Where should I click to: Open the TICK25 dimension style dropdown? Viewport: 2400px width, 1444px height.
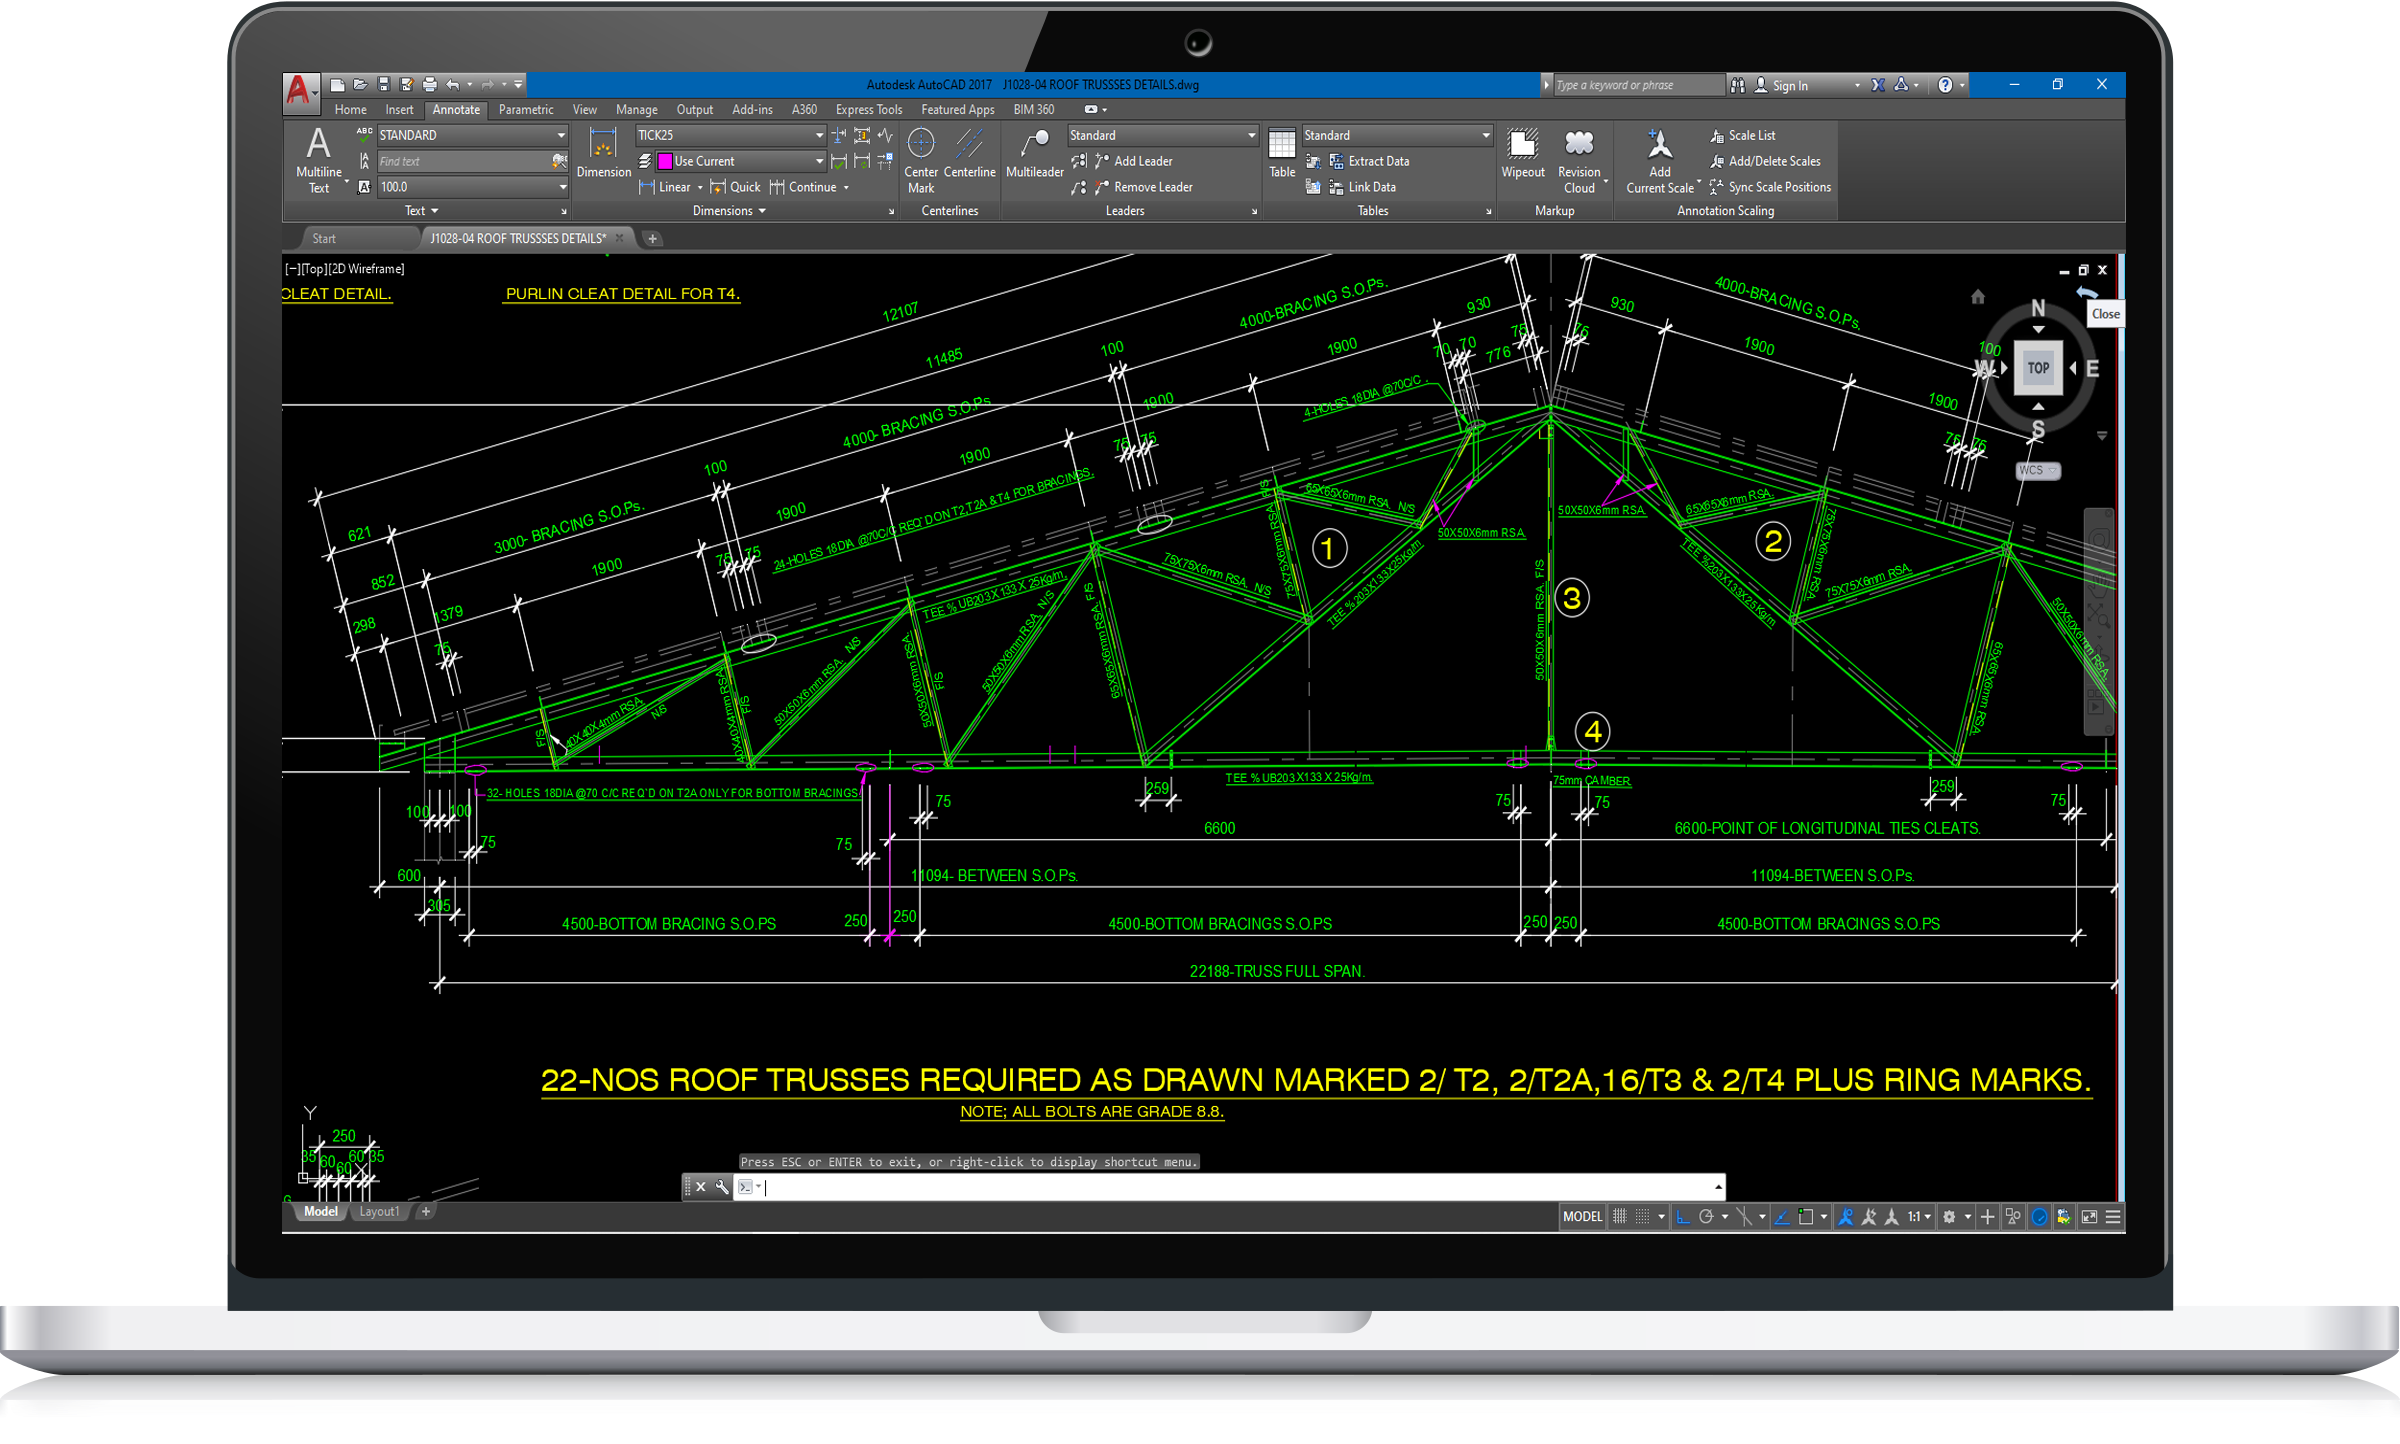pyautogui.click(x=819, y=135)
